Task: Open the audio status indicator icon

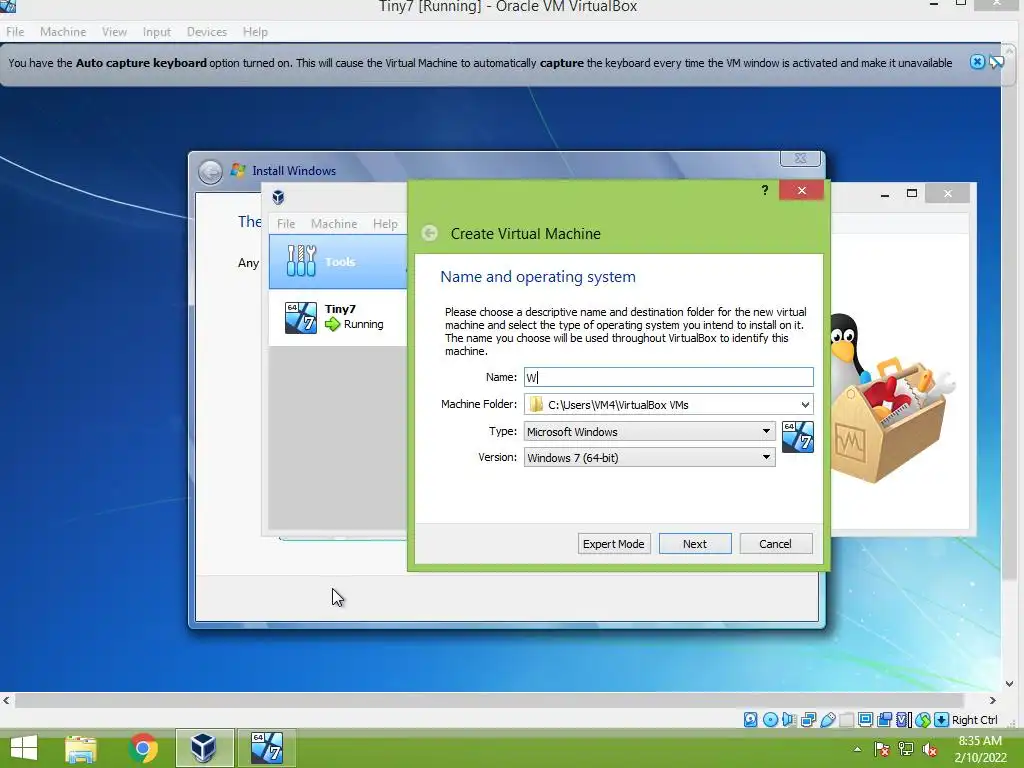Action: point(789,720)
